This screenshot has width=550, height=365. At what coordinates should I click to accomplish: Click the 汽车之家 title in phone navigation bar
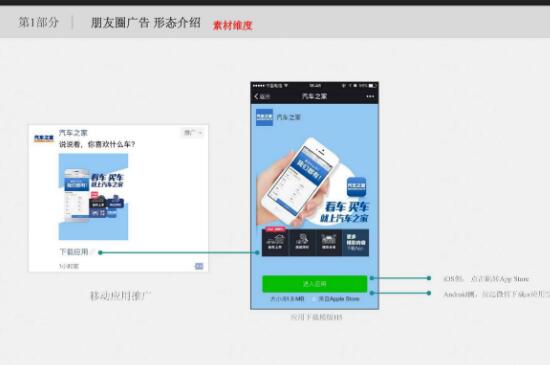[314, 96]
